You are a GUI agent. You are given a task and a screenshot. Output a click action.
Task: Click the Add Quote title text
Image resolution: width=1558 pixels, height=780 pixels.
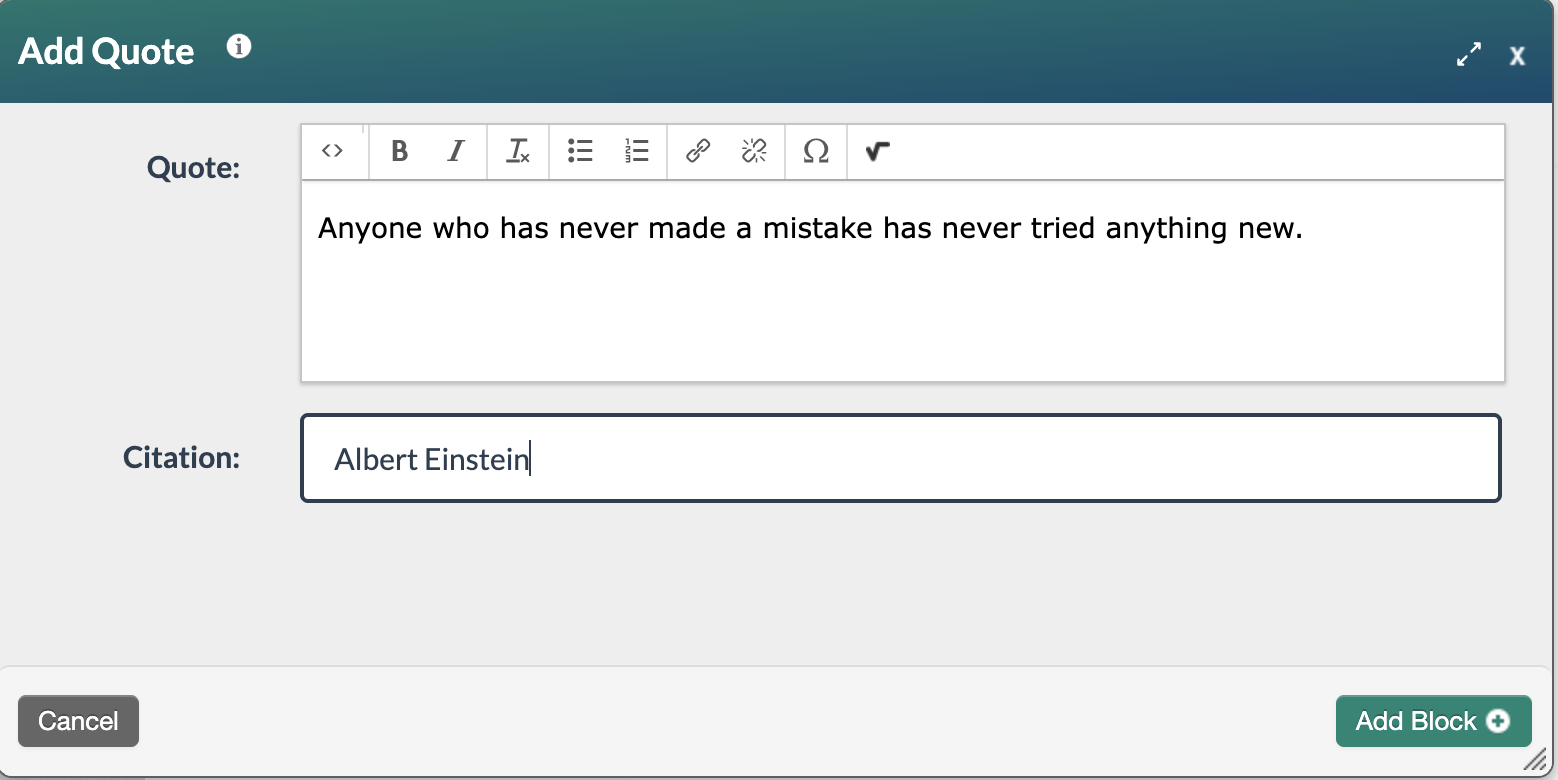[106, 51]
